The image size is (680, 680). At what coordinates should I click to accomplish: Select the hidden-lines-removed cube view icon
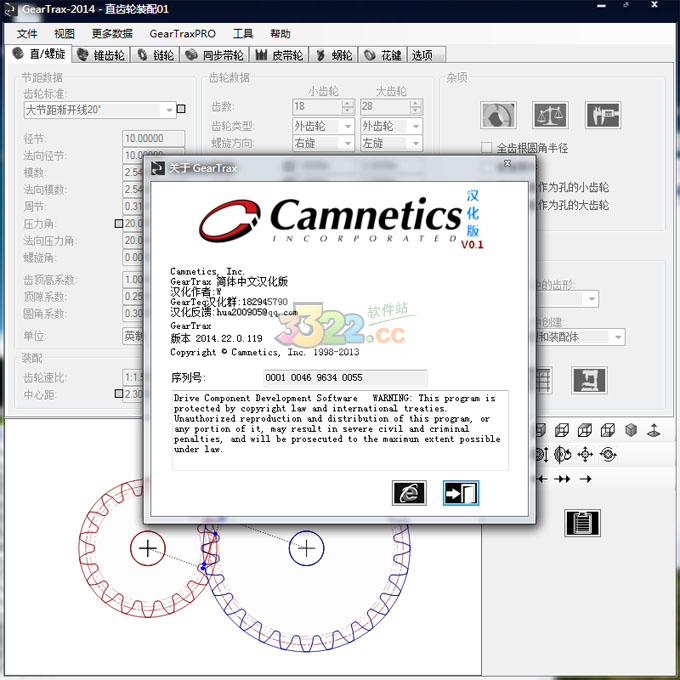608,430
